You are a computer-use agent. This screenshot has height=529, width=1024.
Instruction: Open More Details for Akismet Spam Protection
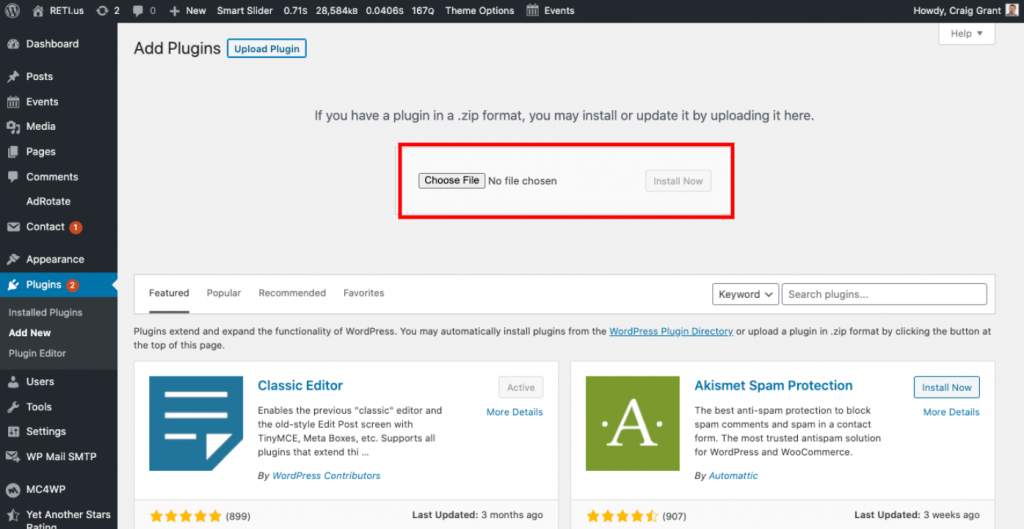pyautogui.click(x=952, y=412)
